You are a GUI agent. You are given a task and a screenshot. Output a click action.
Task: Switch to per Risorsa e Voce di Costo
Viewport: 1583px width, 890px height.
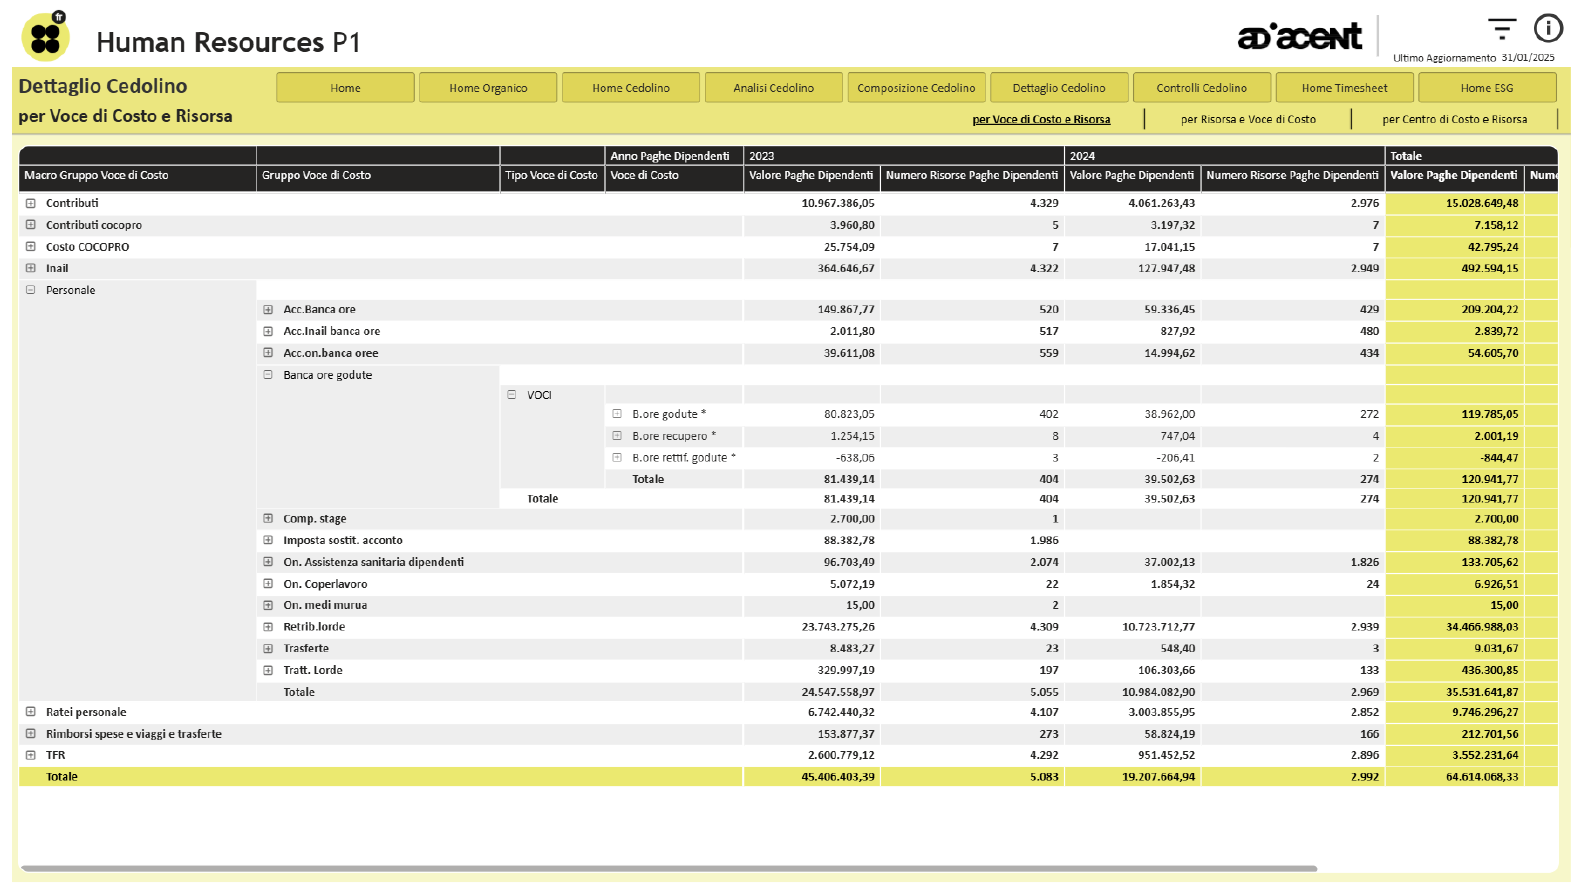pos(1248,119)
